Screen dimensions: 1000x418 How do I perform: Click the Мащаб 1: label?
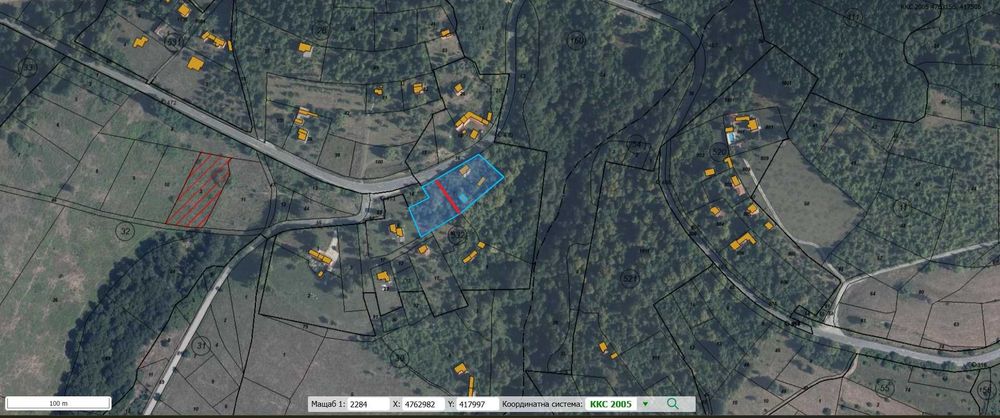pyautogui.click(x=328, y=404)
